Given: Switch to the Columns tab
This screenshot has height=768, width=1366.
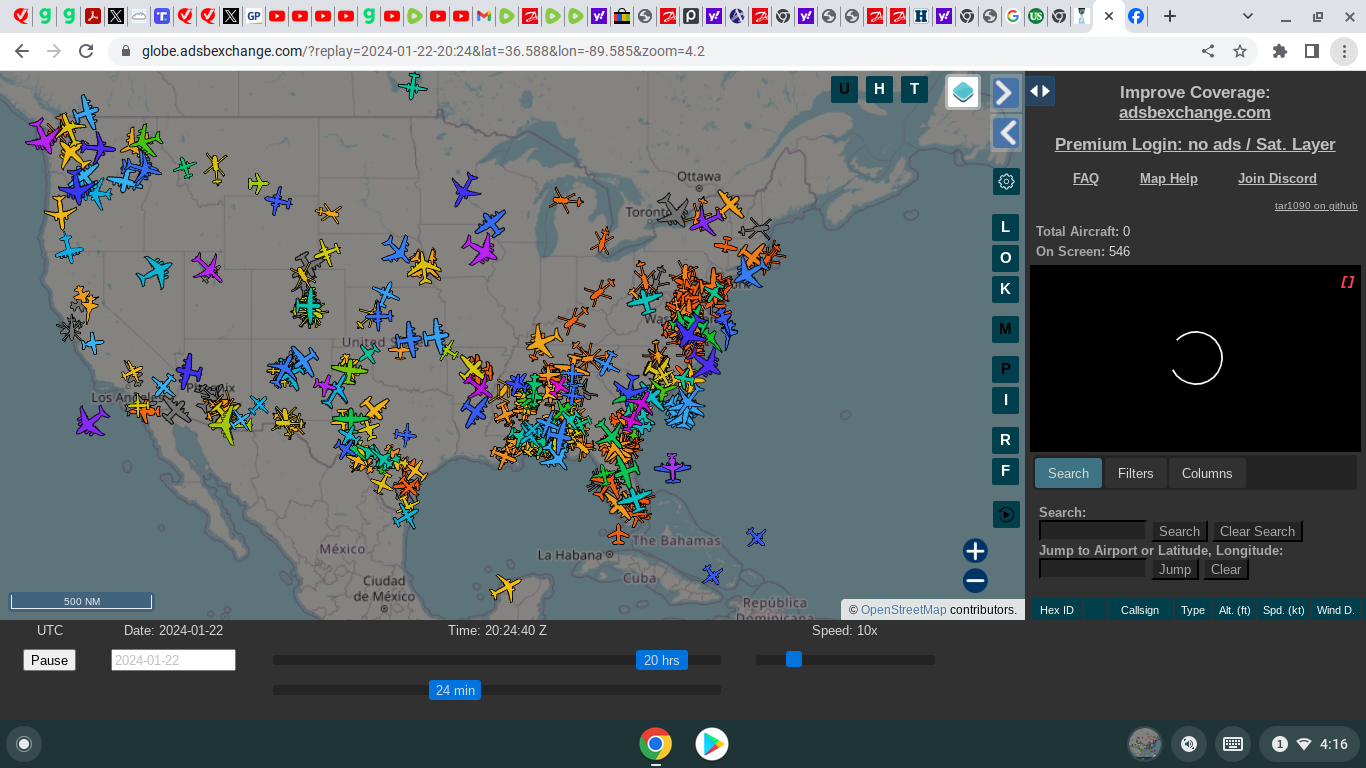Looking at the screenshot, I should click(x=1207, y=473).
